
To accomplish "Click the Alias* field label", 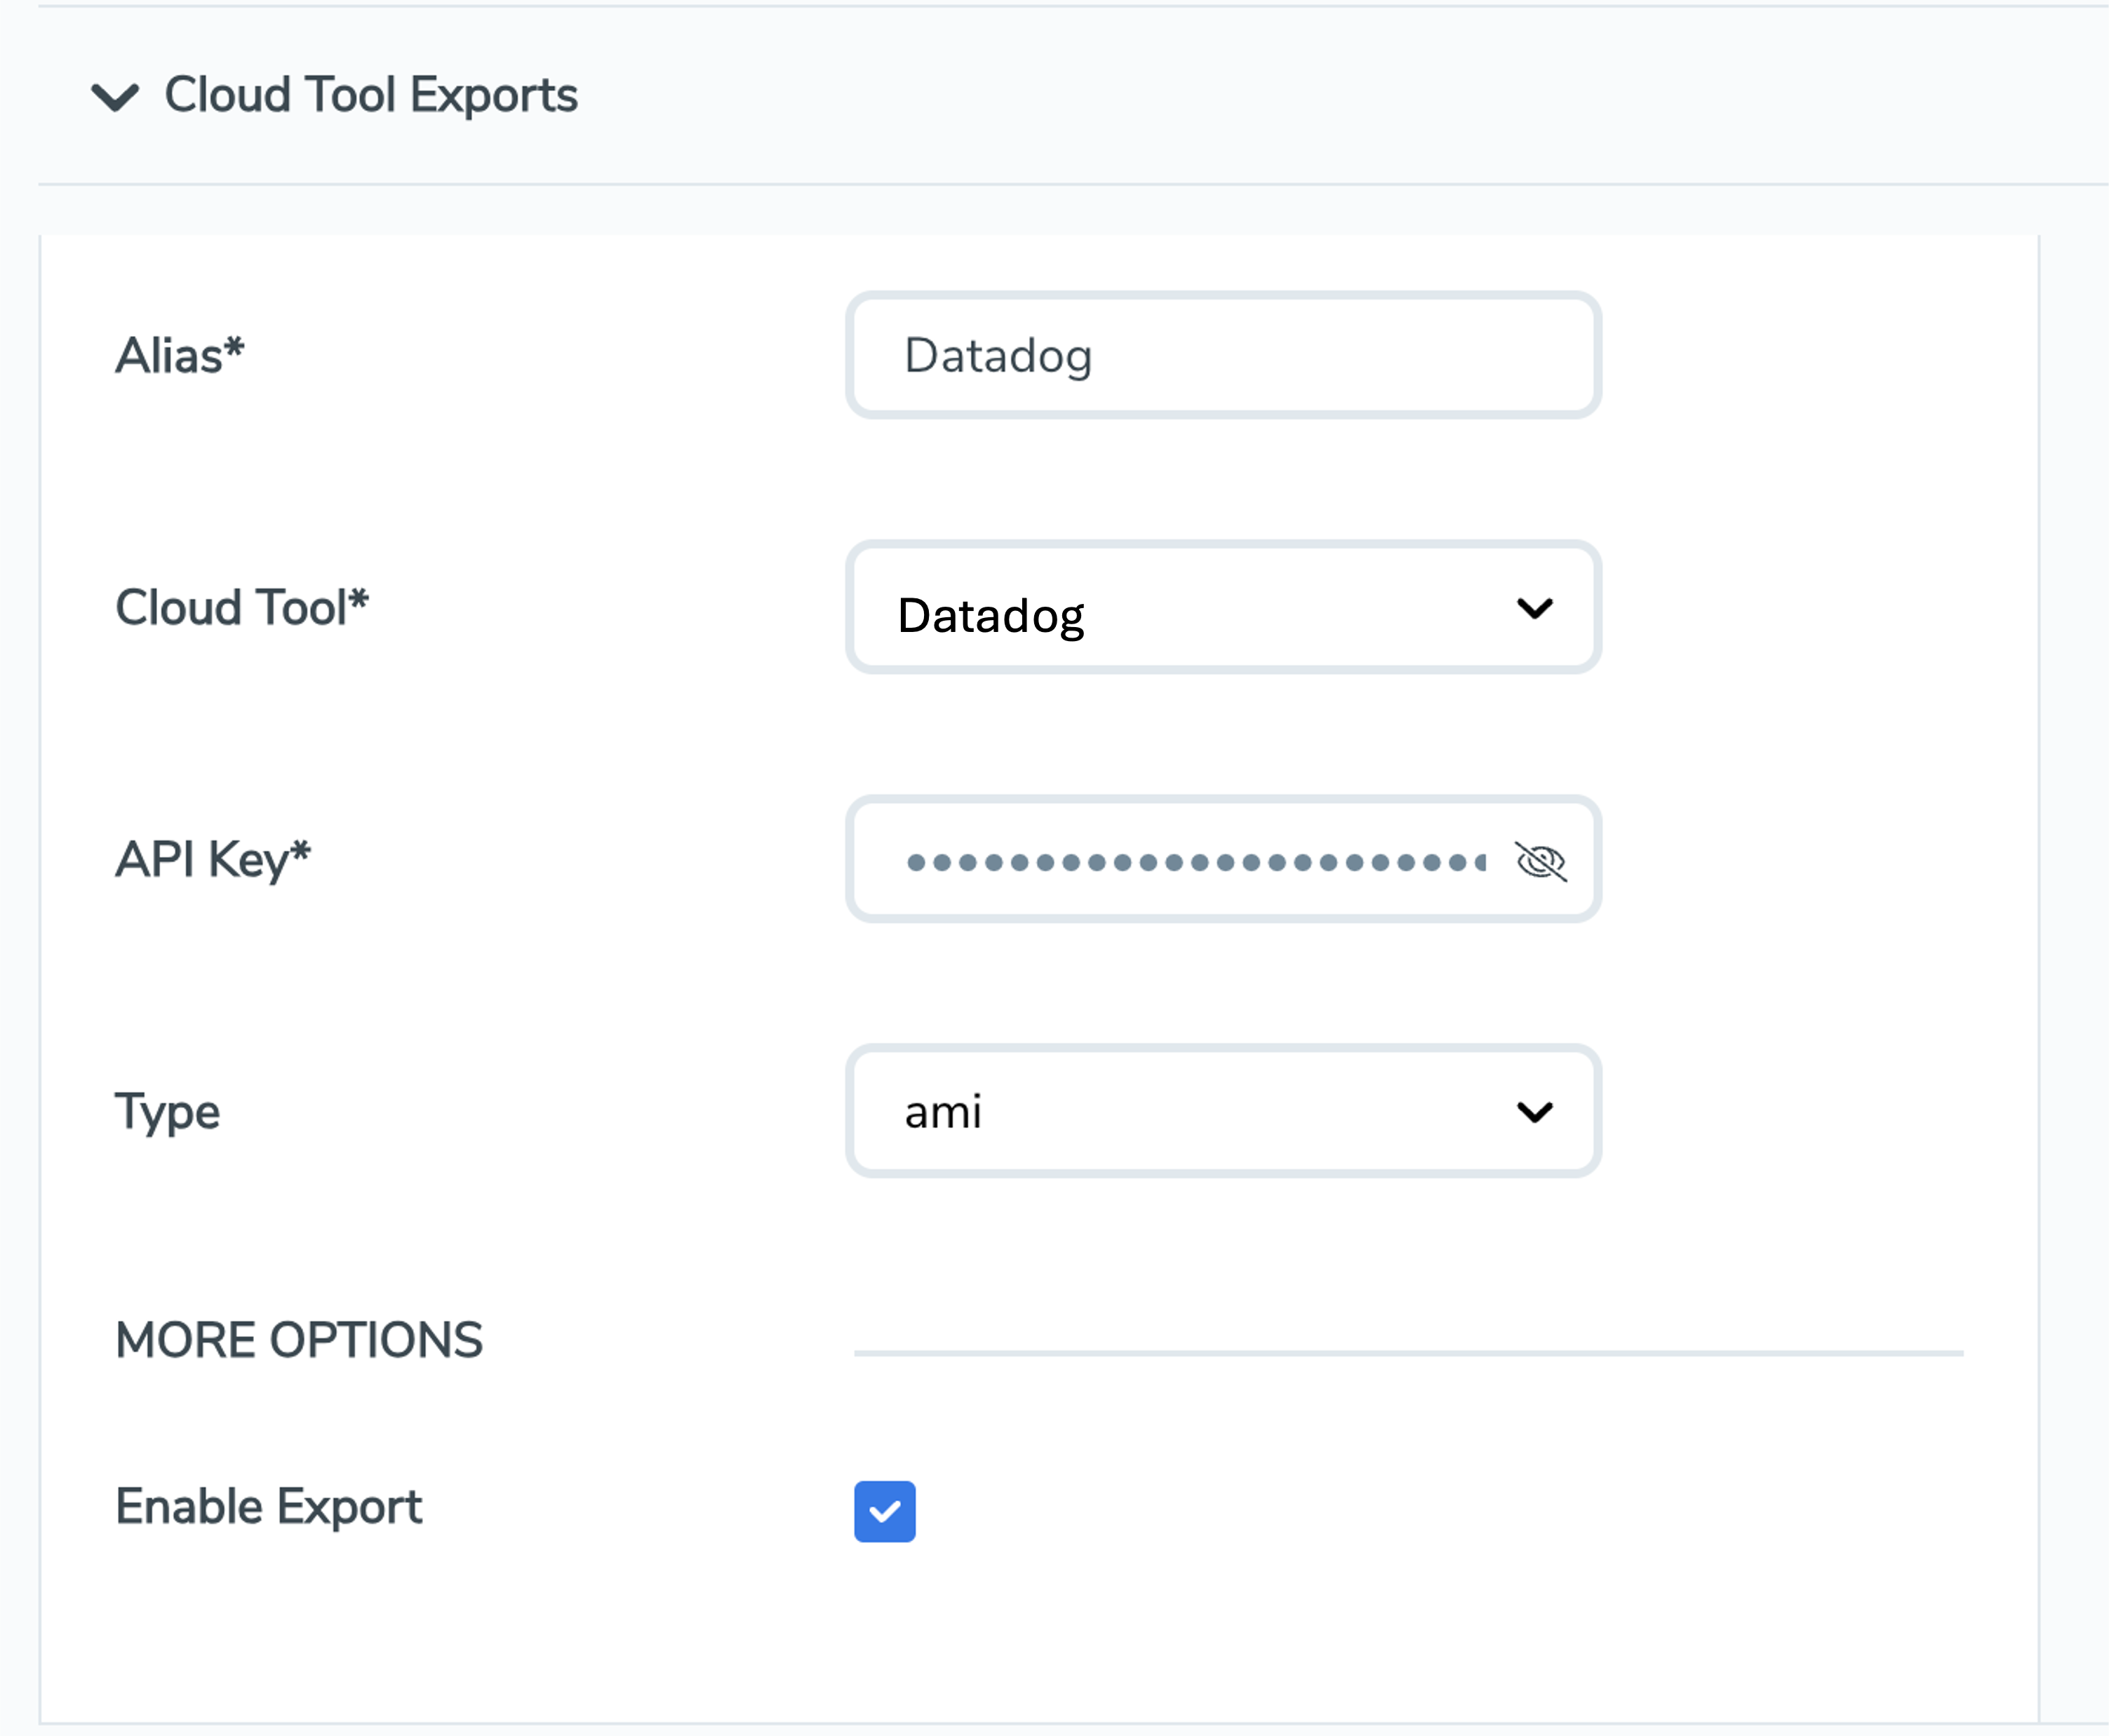I will [x=179, y=355].
